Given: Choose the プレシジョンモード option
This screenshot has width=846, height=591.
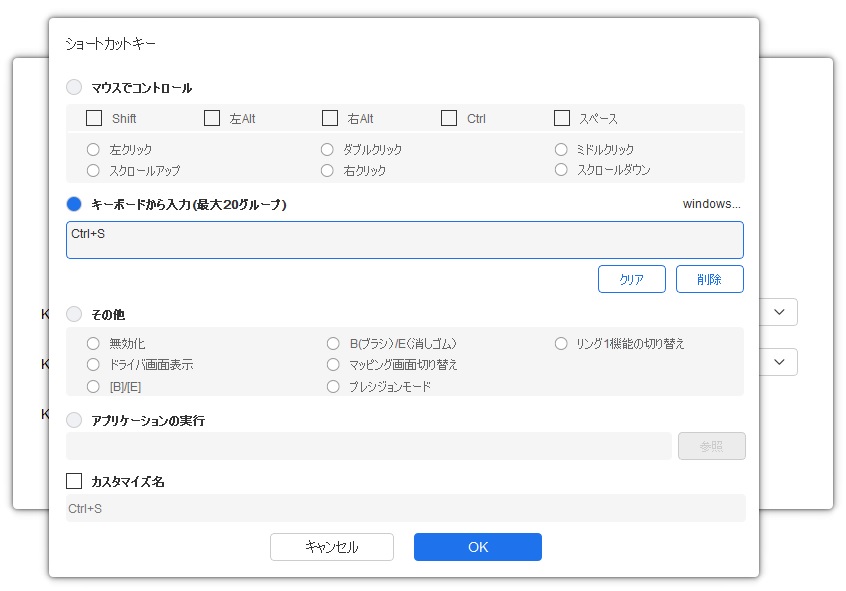Looking at the screenshot, I should point(334,386).
